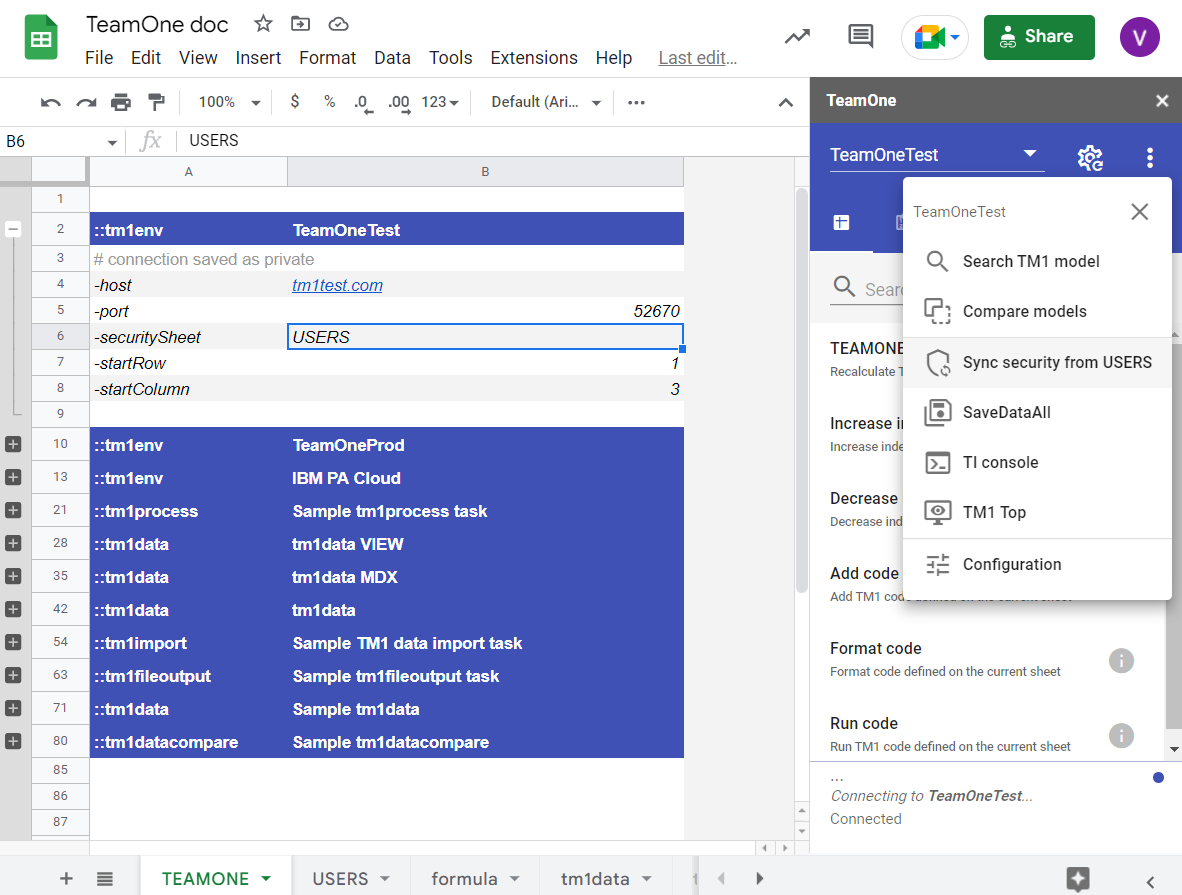The width and height of the screenshot is (1182, 895).
Task: Click the Share button
Action: (x=1039, y=37)
